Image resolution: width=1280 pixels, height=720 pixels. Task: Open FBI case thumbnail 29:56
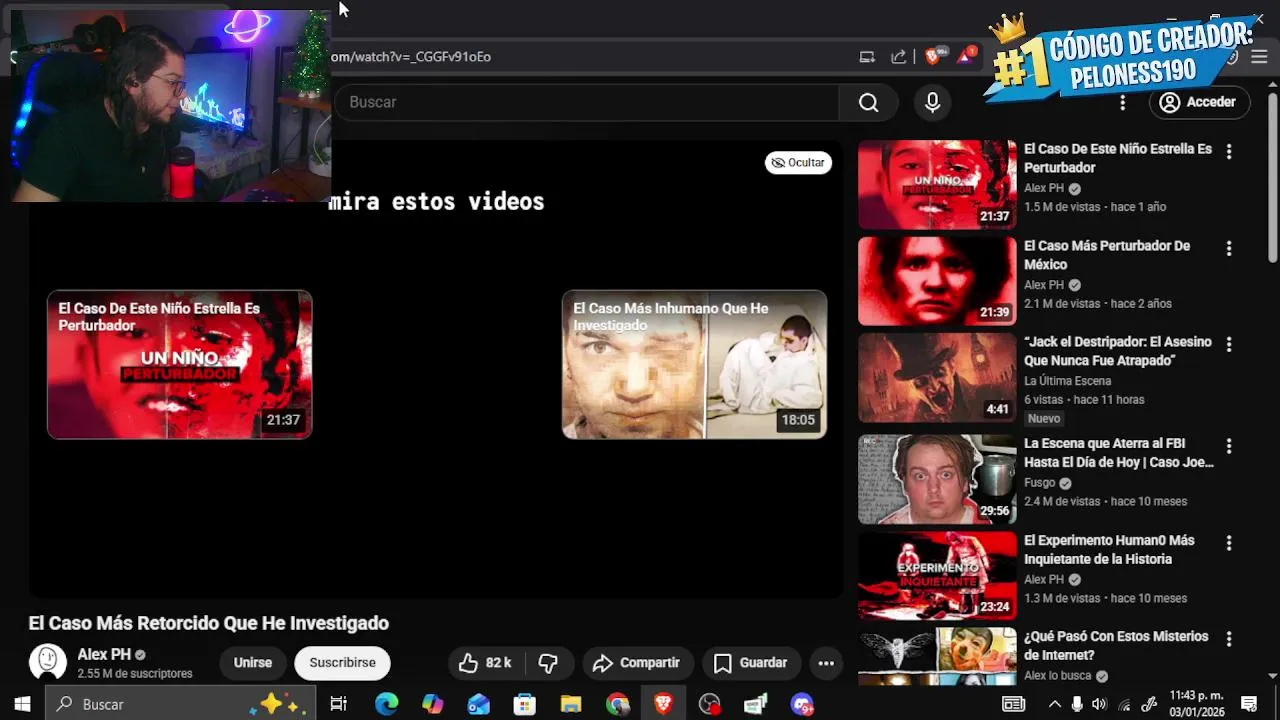[937, 479]
